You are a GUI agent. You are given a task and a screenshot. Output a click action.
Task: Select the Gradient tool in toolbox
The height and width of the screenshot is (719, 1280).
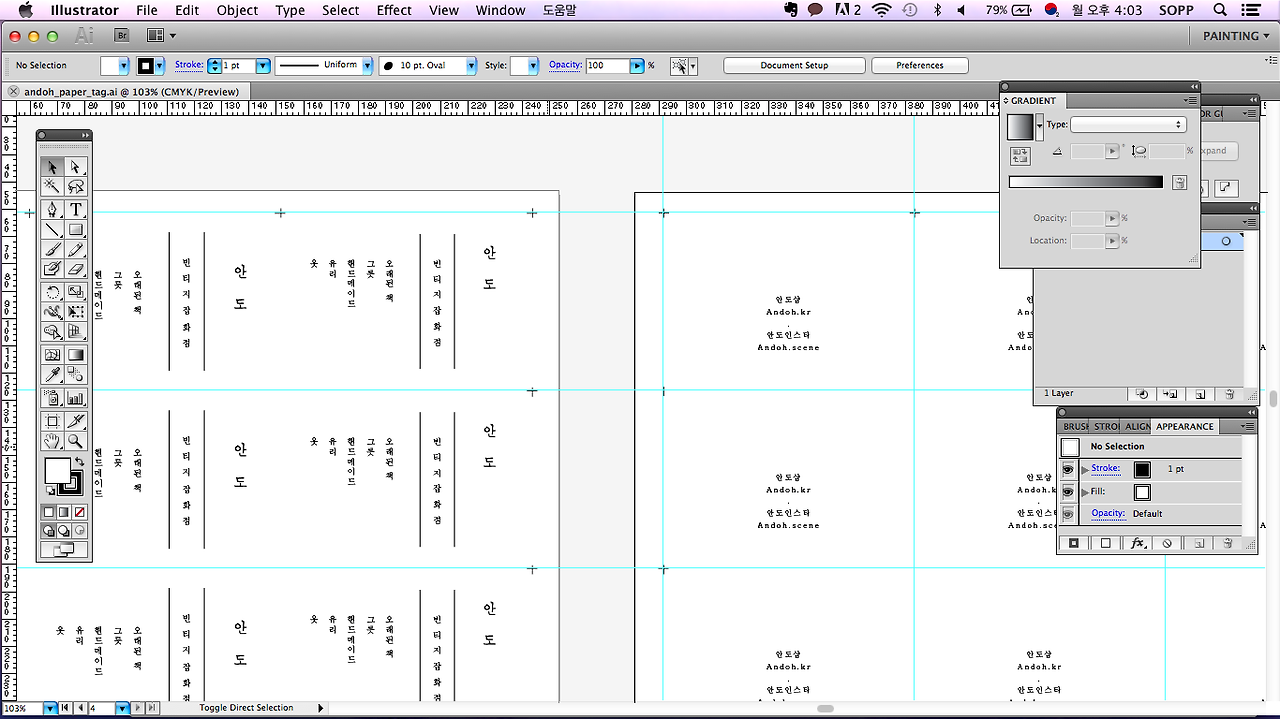(76, 355)
